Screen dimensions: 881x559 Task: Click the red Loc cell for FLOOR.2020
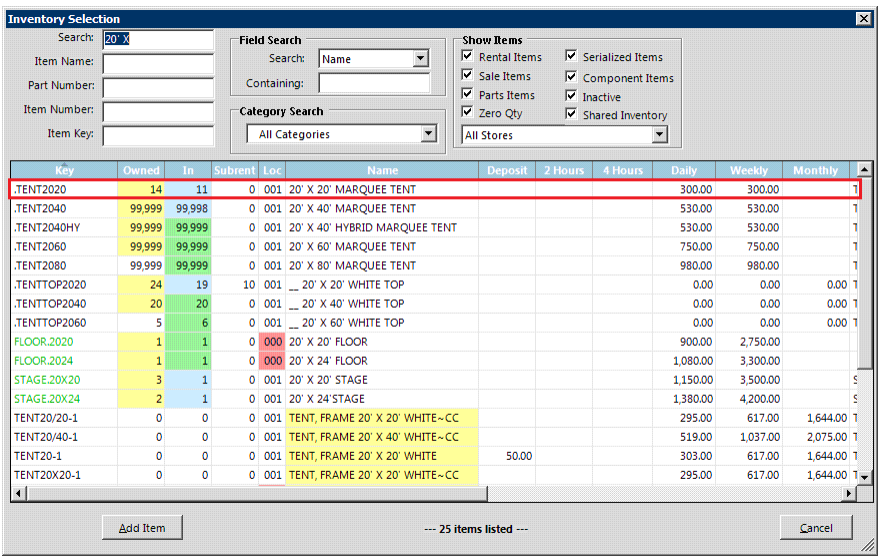(272, 342)
